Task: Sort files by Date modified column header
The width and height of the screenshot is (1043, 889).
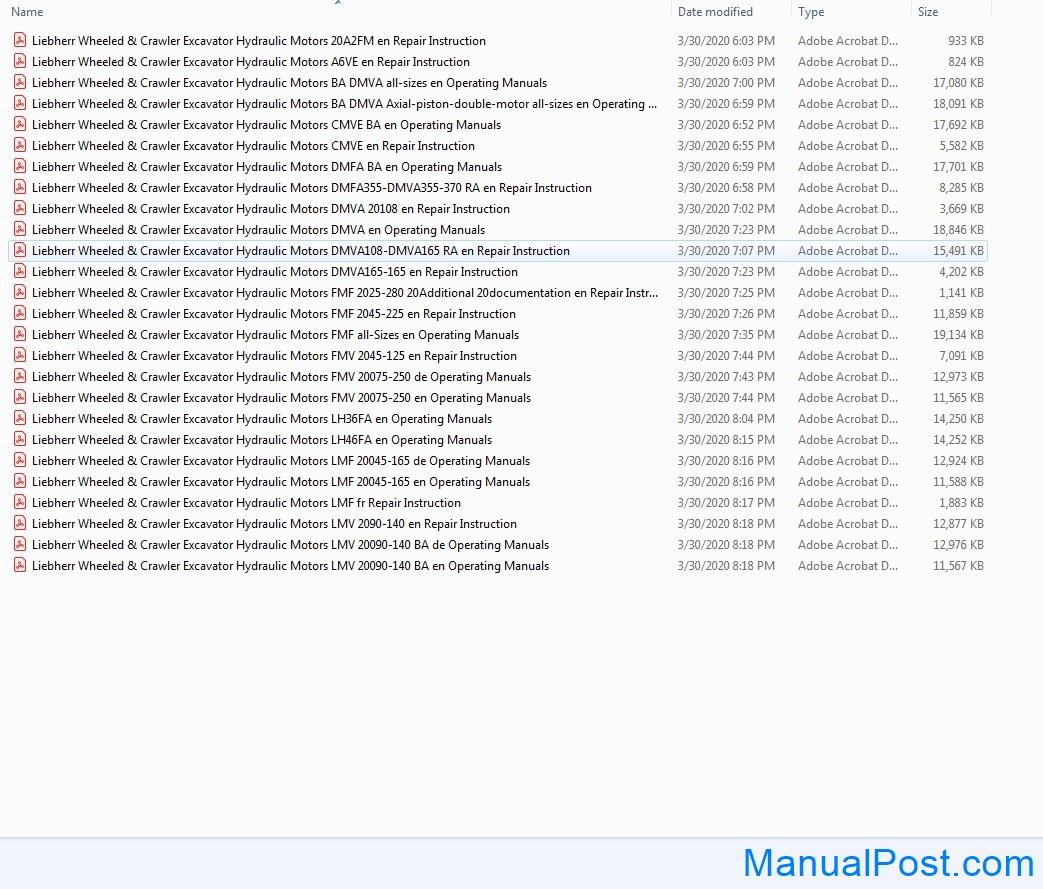Action: coord(715,11)
